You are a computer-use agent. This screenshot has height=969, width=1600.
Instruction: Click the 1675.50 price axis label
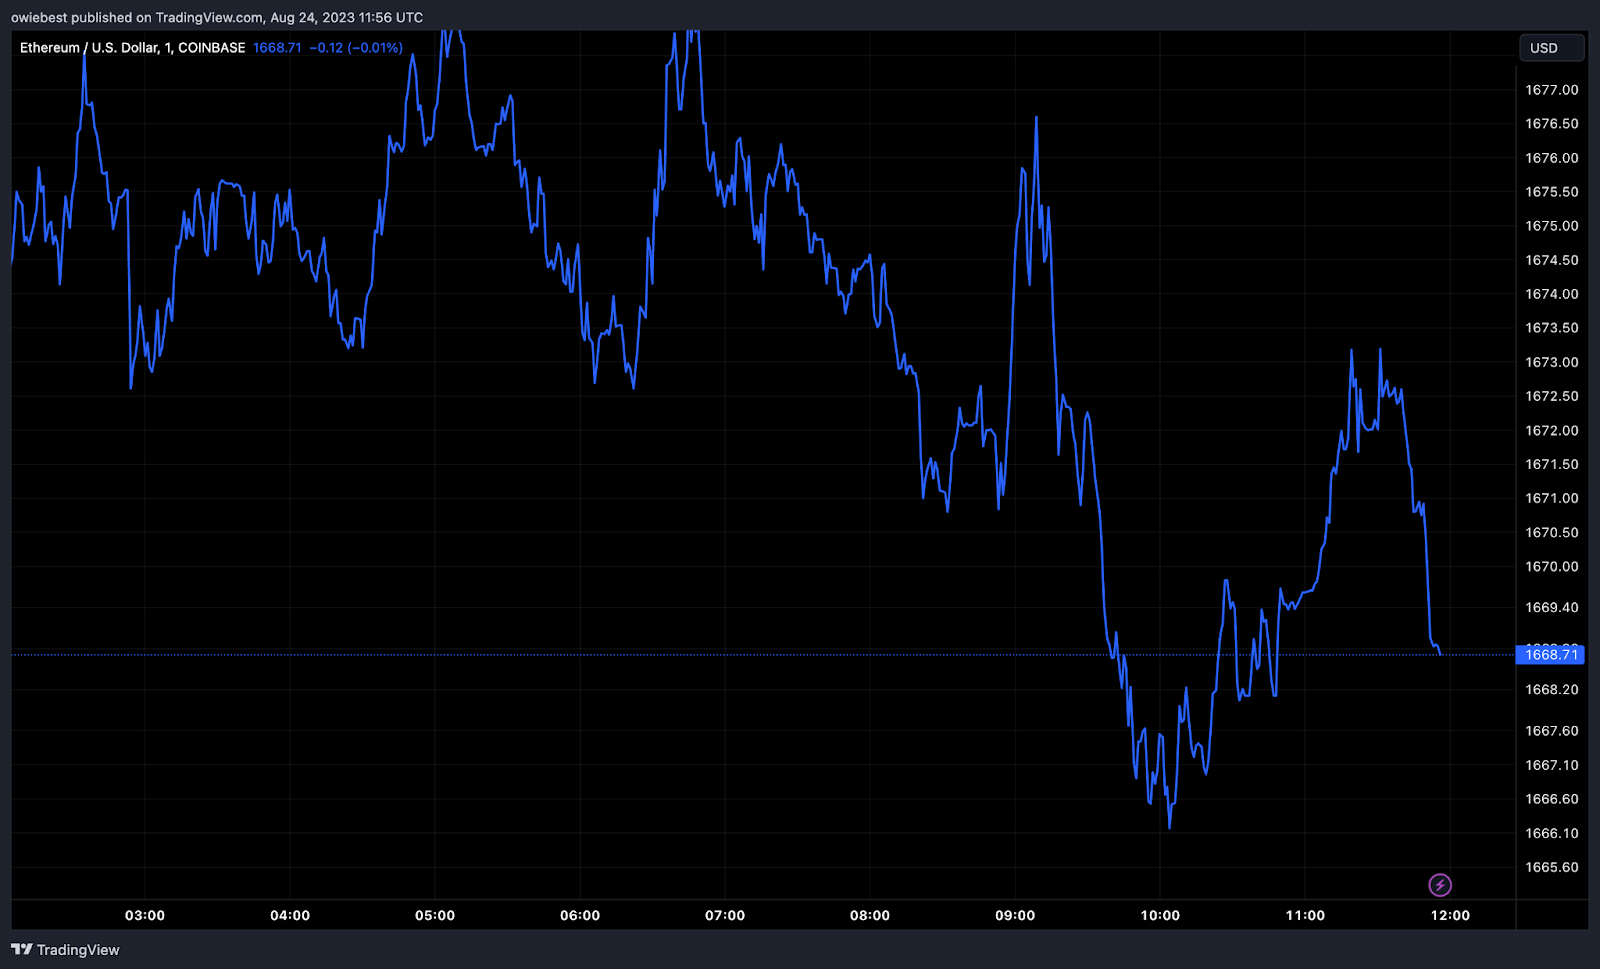click(1552, 192)
